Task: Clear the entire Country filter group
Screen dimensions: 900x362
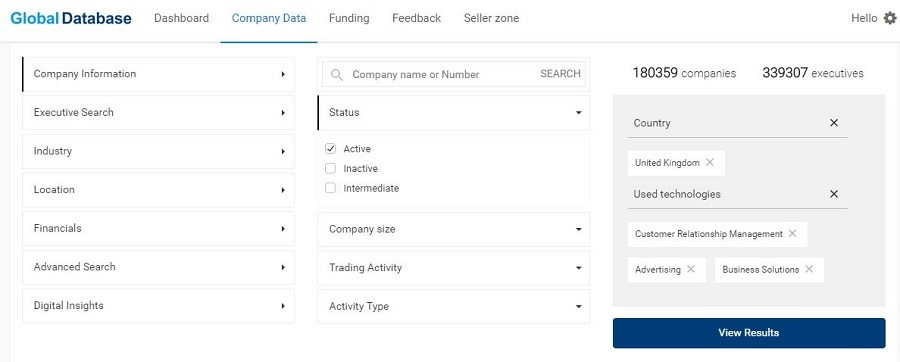Action: 834,123
